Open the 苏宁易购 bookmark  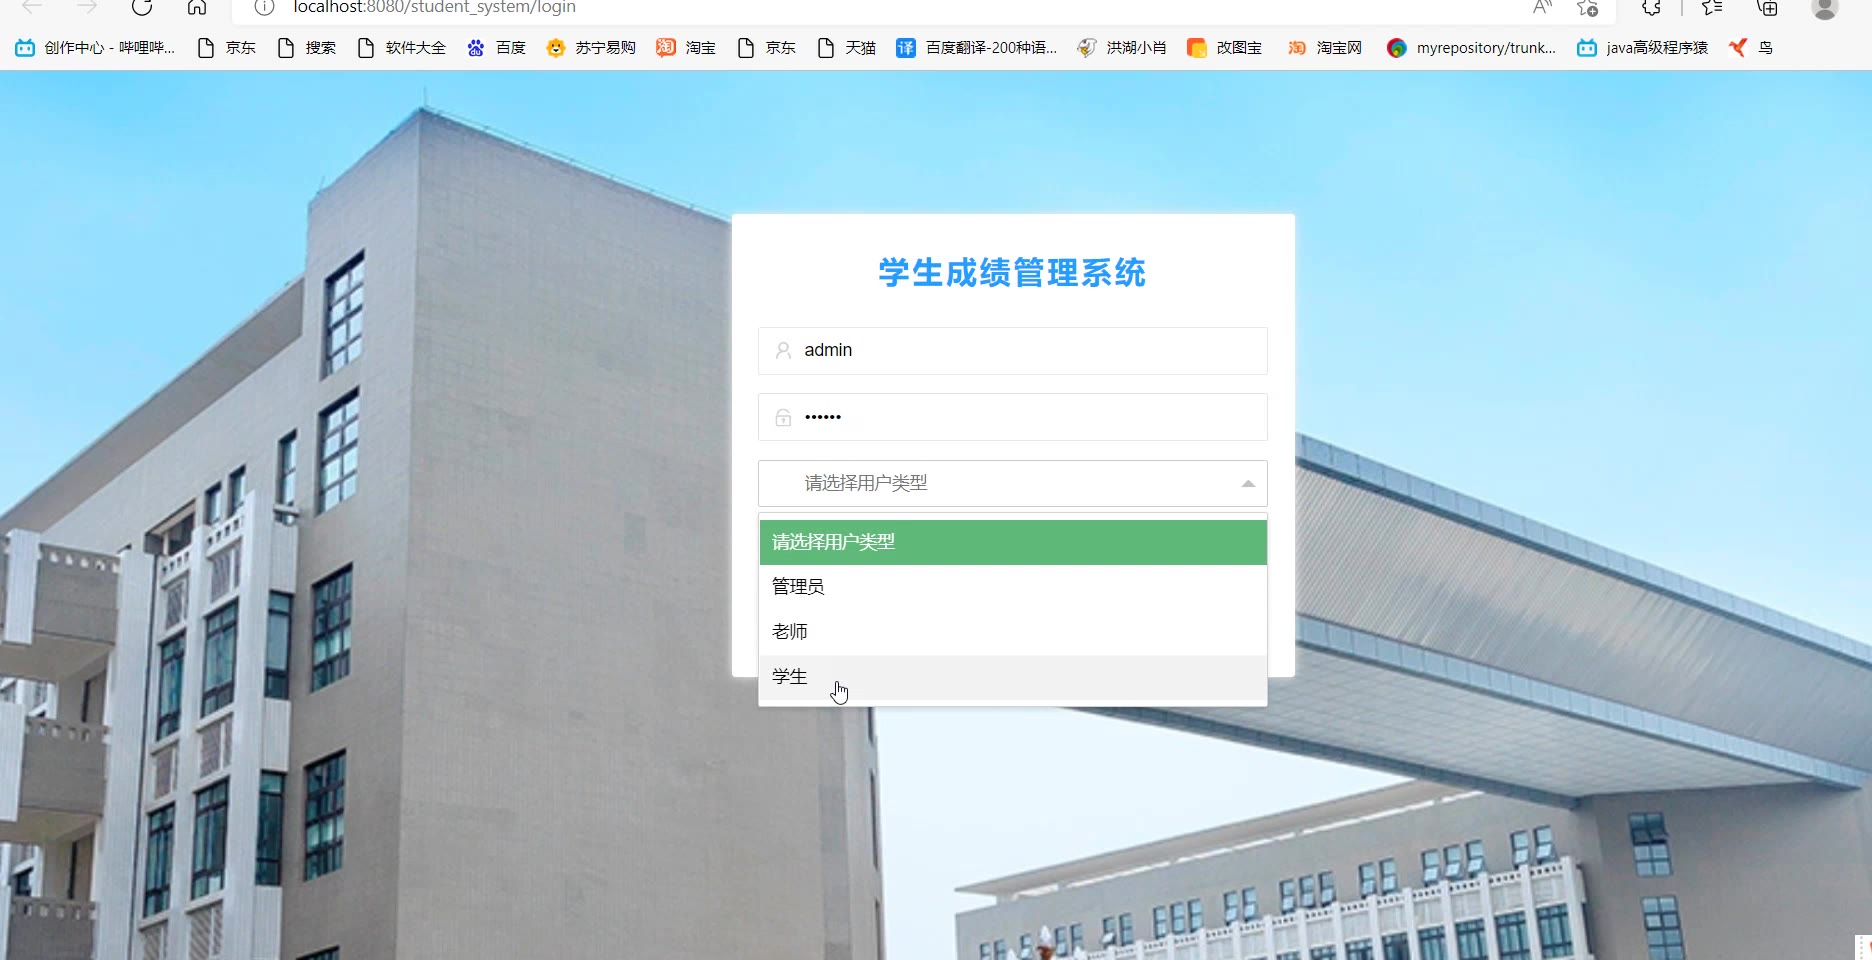coord(591,48)
